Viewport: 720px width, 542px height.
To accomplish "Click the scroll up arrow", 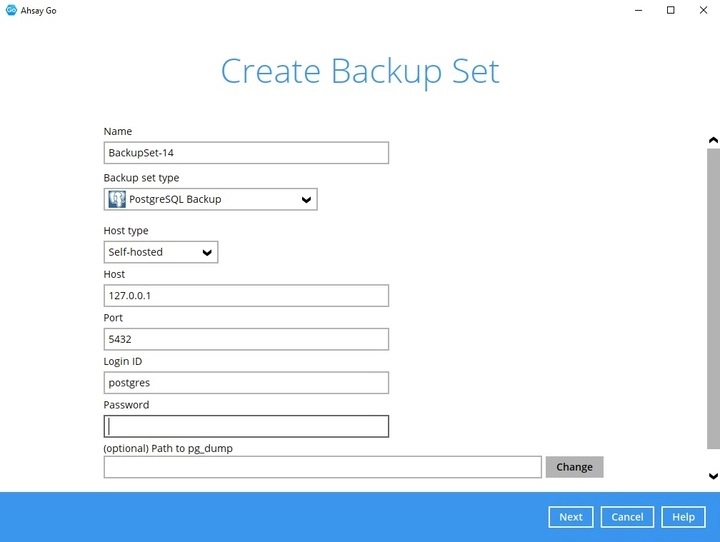I will click(713, 140).
